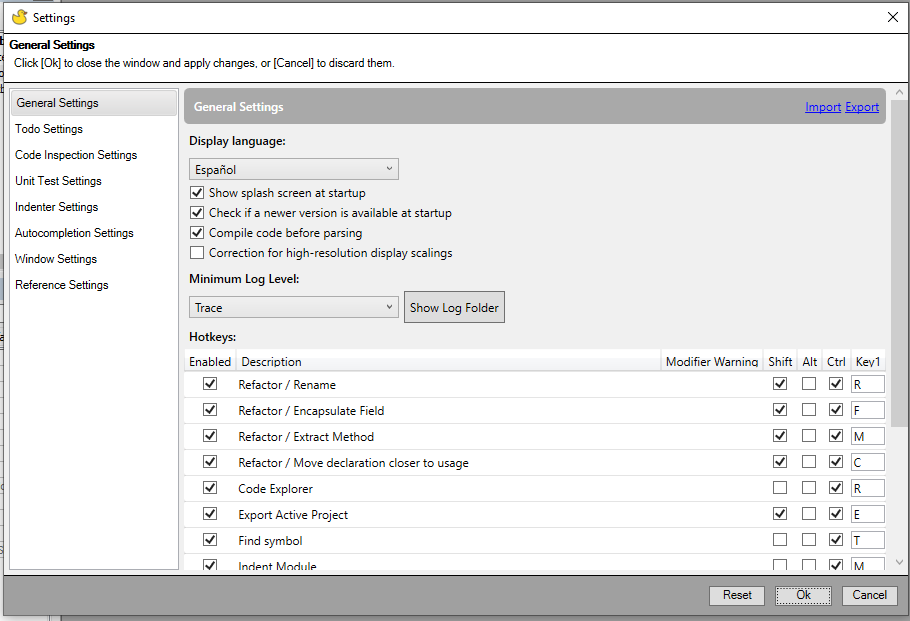Click the vertical scrollbar thumb
The width and height of the screenshot is (910, 621).
(900, 263)
